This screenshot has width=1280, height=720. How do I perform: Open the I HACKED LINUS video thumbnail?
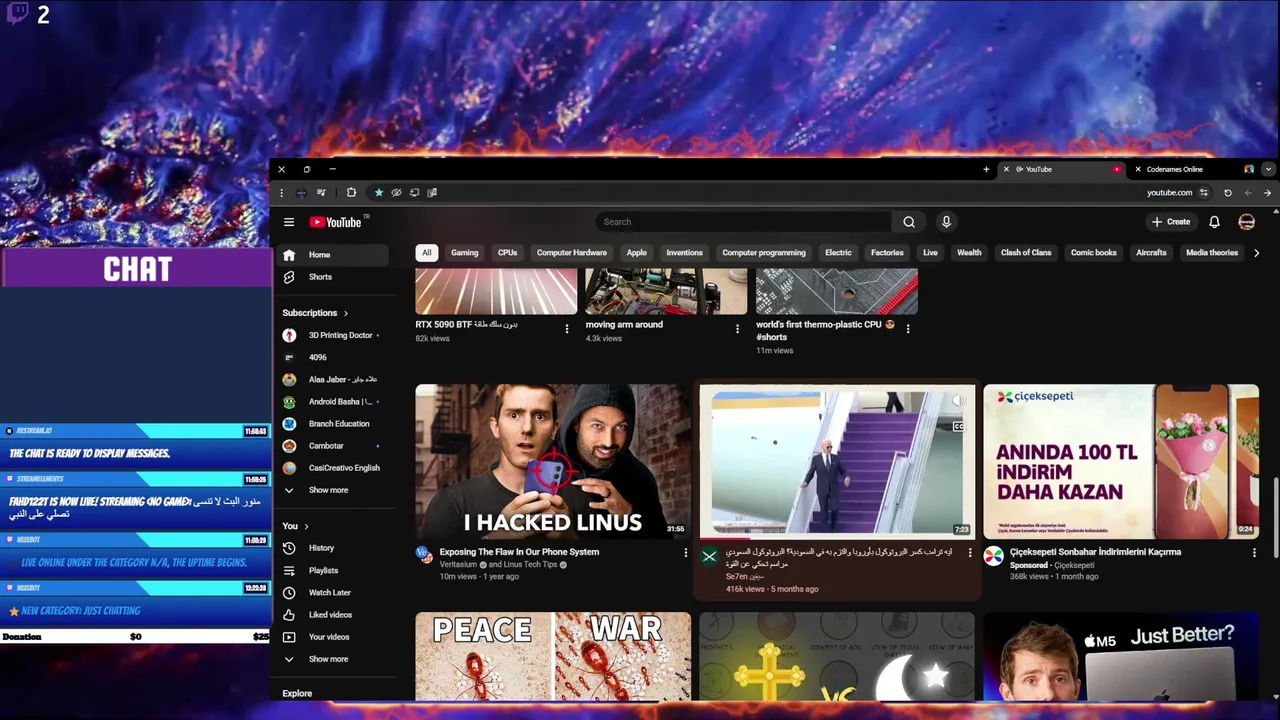pos(553,462)
